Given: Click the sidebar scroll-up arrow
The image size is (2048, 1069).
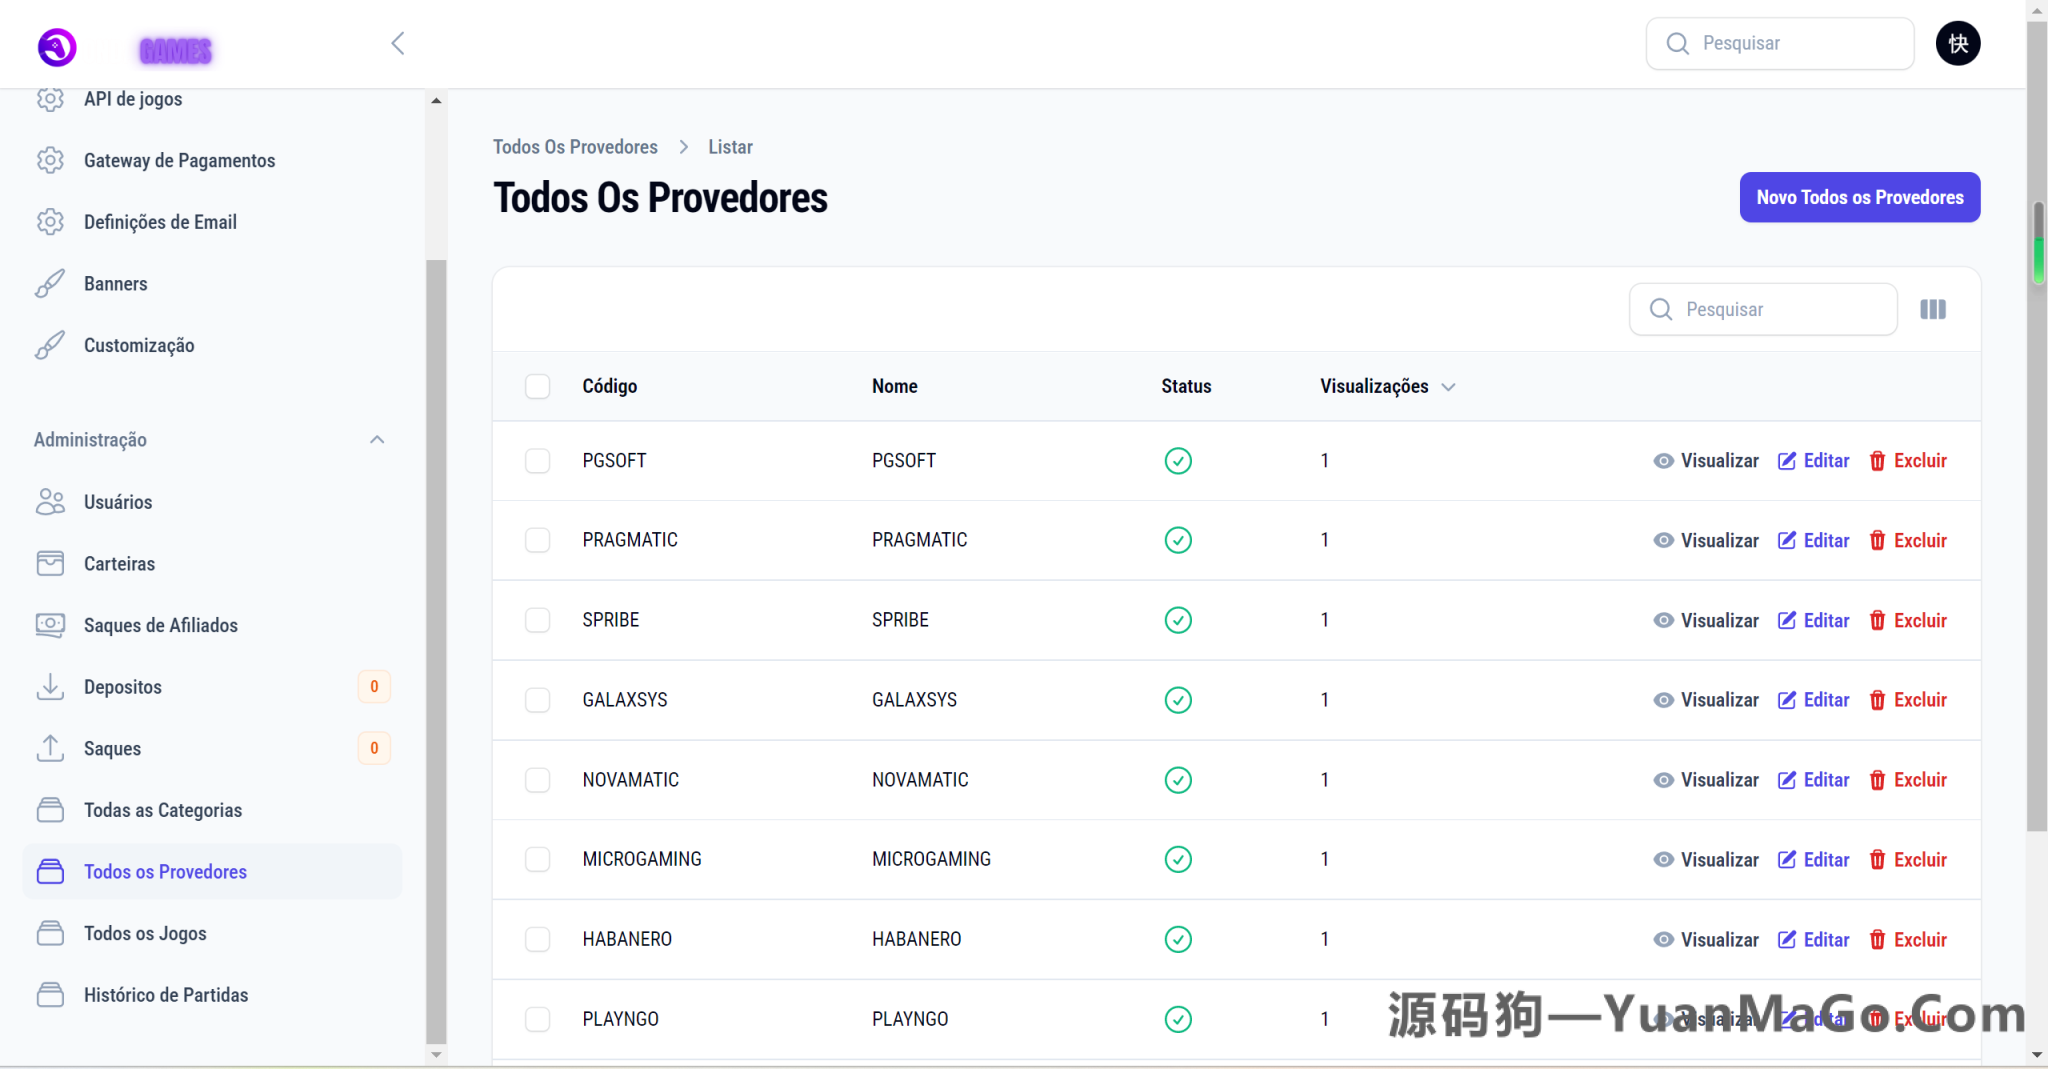Looking at the screenshot, I should click(436, 101).
